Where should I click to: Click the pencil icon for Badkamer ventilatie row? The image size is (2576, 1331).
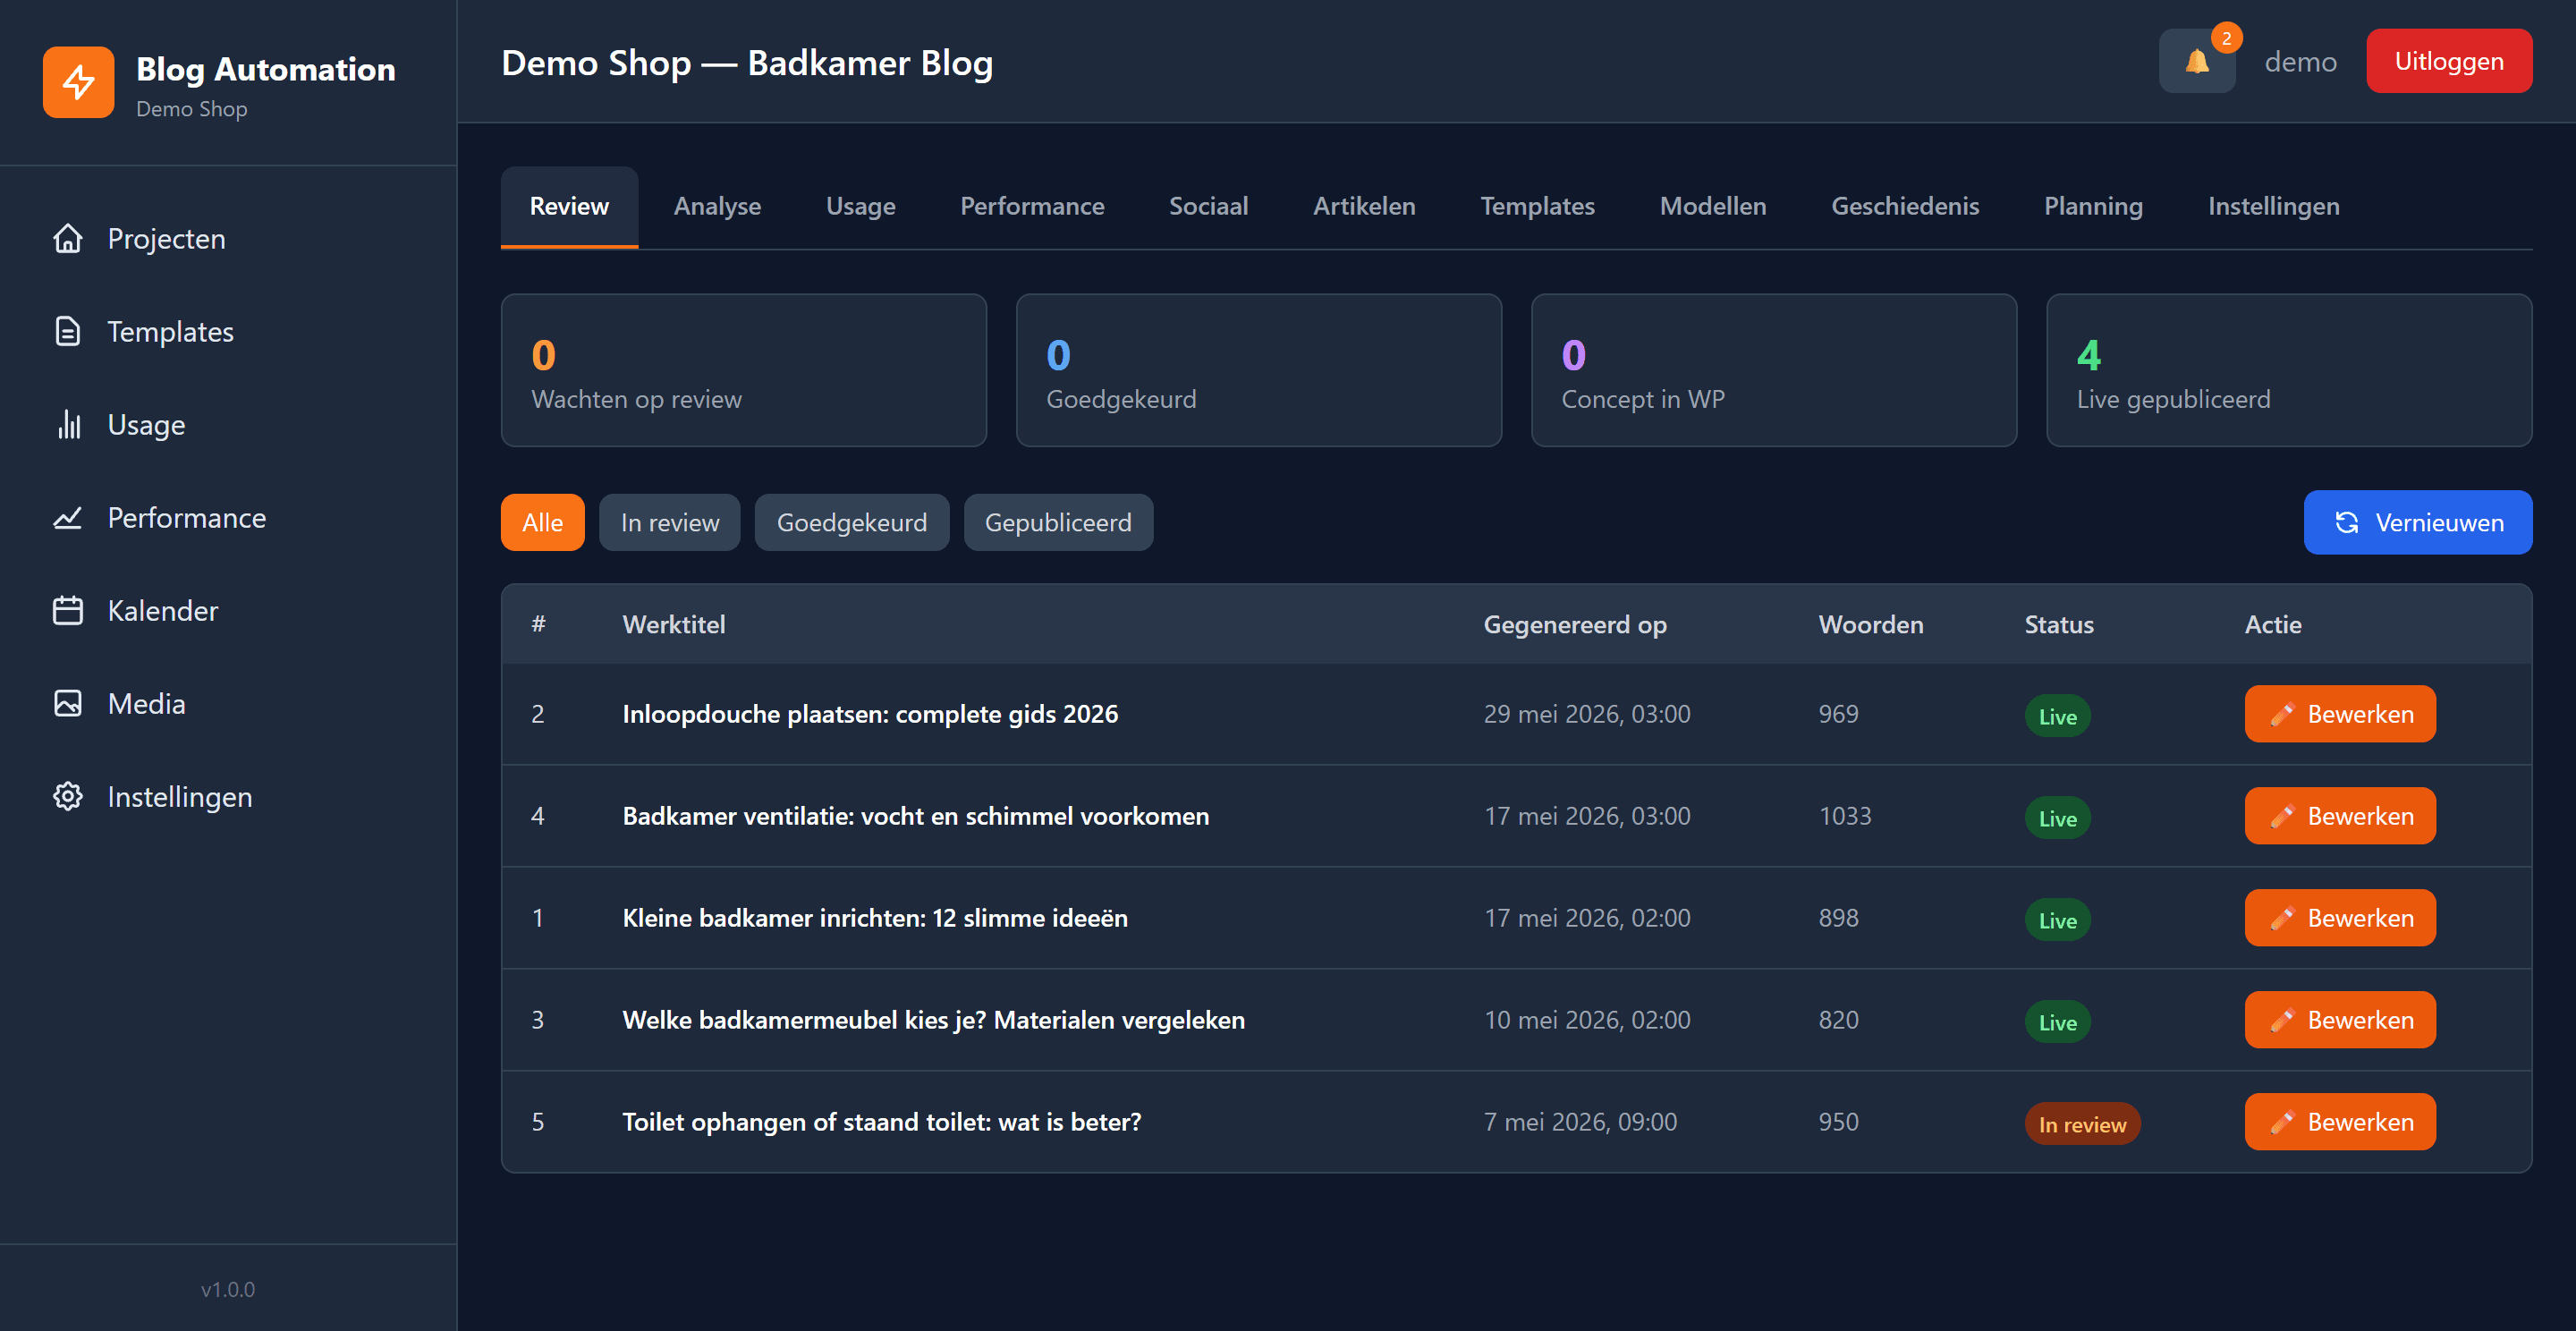[2282, 817]
